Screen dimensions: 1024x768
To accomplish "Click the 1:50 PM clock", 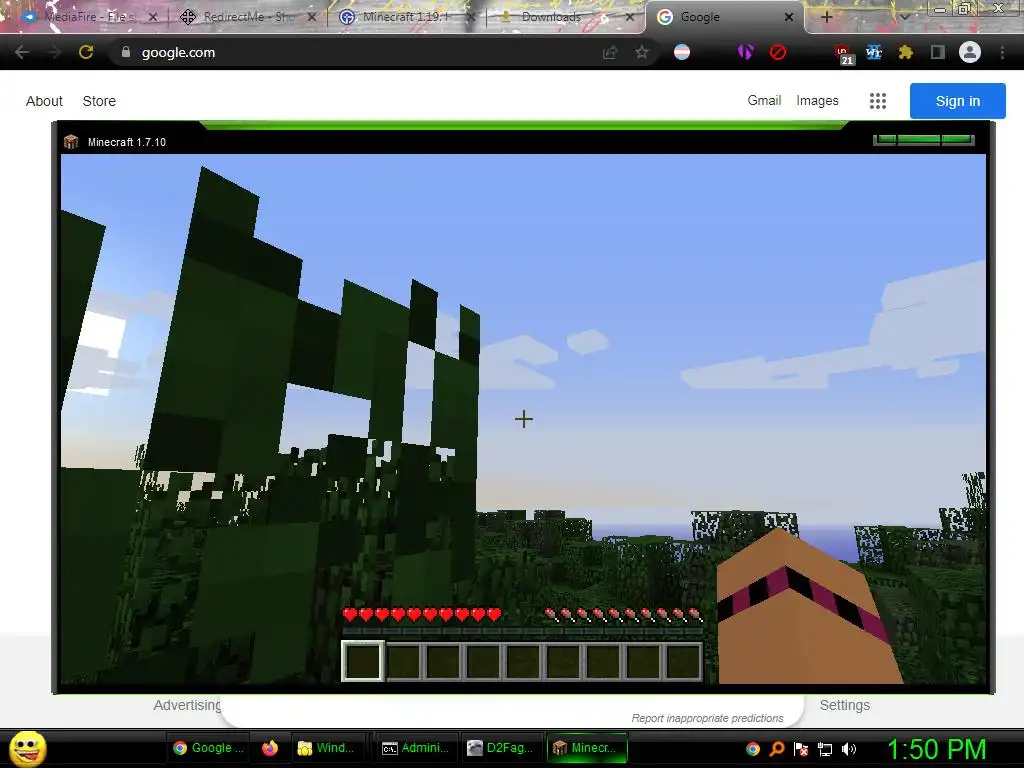I will pos(936,749).
